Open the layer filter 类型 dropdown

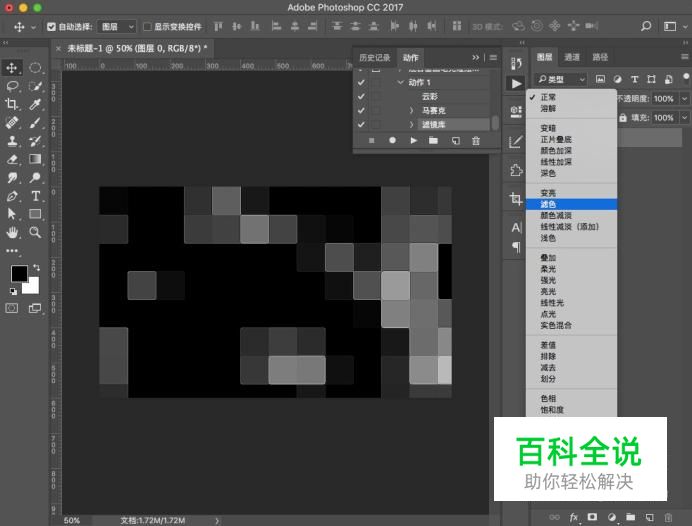(561, 79)
